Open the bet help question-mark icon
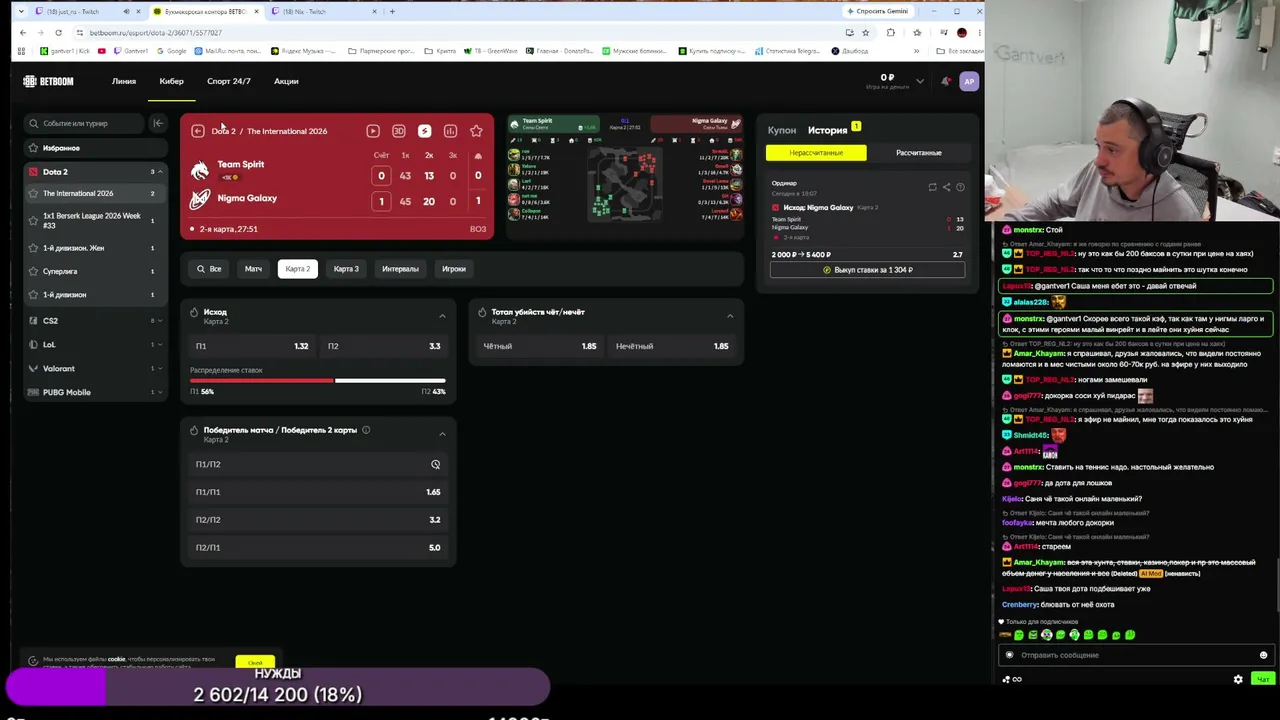 [960, 187]
